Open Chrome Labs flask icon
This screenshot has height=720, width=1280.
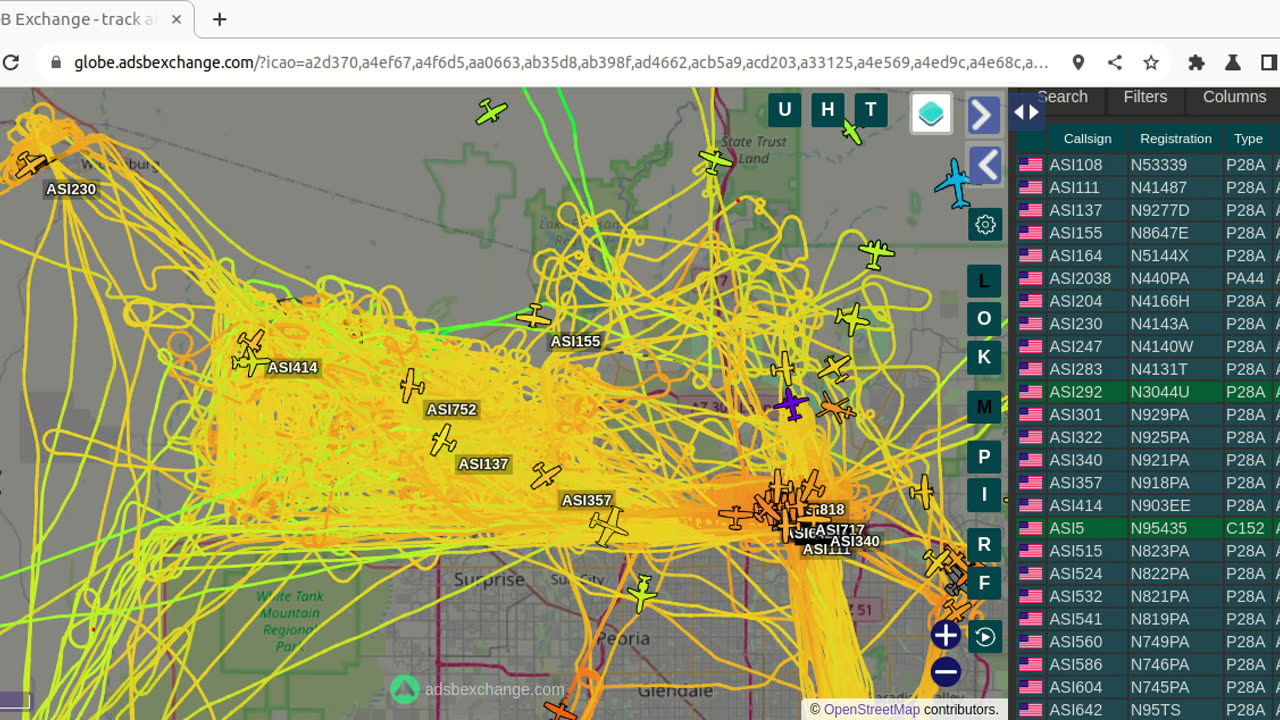click(1232, 62)
